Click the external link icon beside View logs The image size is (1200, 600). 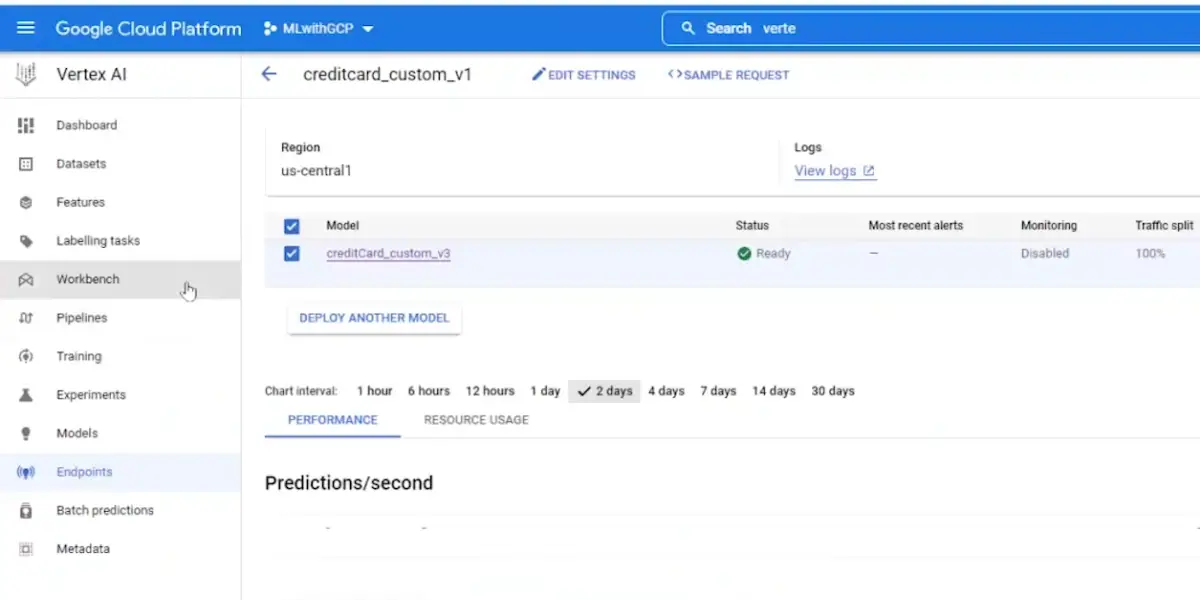(869, 171)
